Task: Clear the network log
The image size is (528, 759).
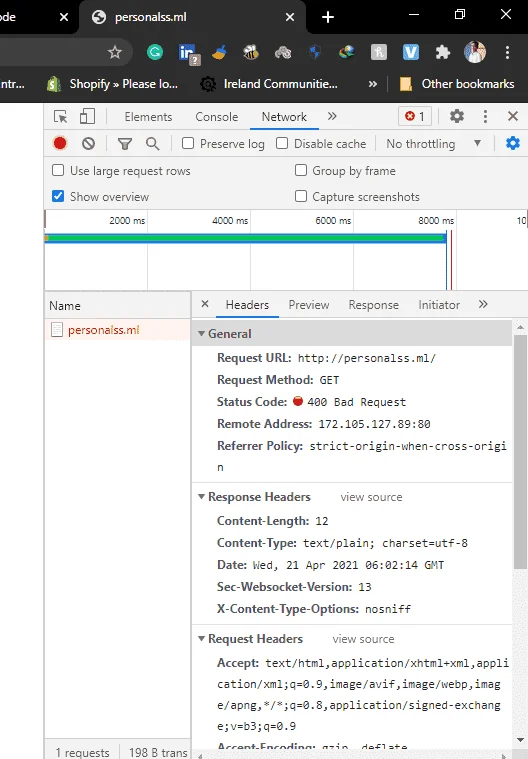Action: (88, 144)
